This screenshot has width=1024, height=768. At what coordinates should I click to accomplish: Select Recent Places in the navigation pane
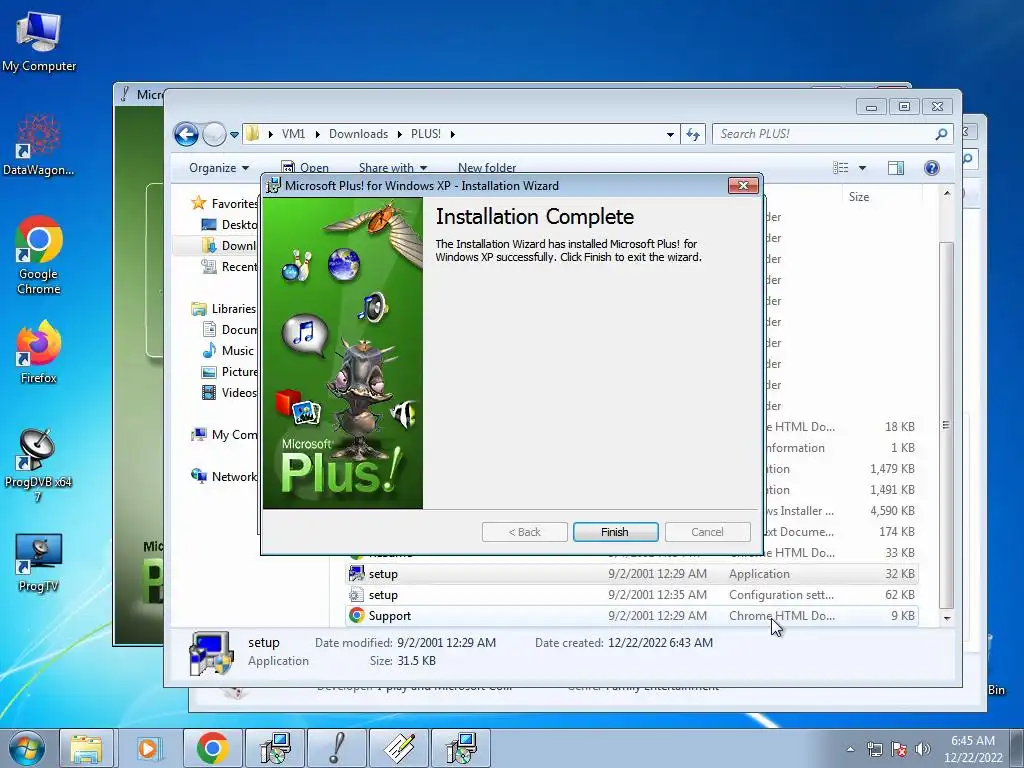point(231,266)
